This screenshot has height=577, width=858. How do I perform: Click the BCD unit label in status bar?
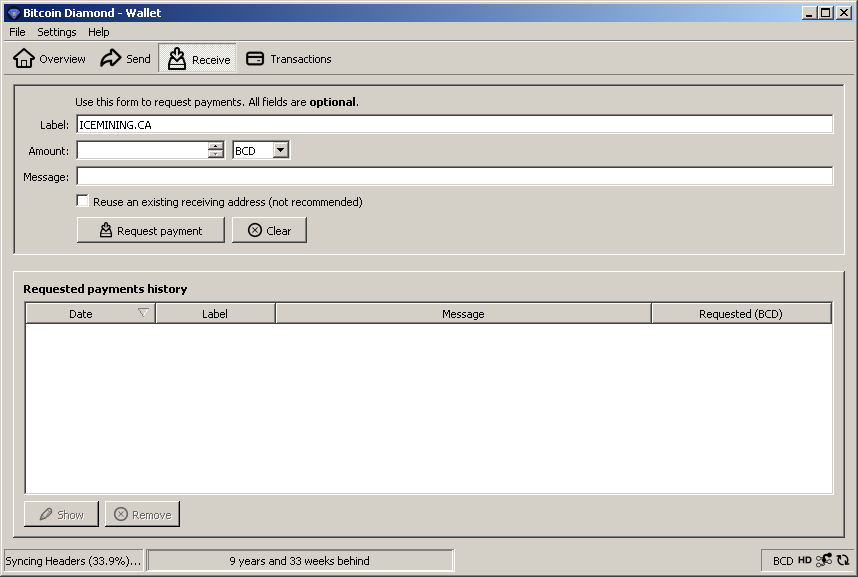coord(782,561)
